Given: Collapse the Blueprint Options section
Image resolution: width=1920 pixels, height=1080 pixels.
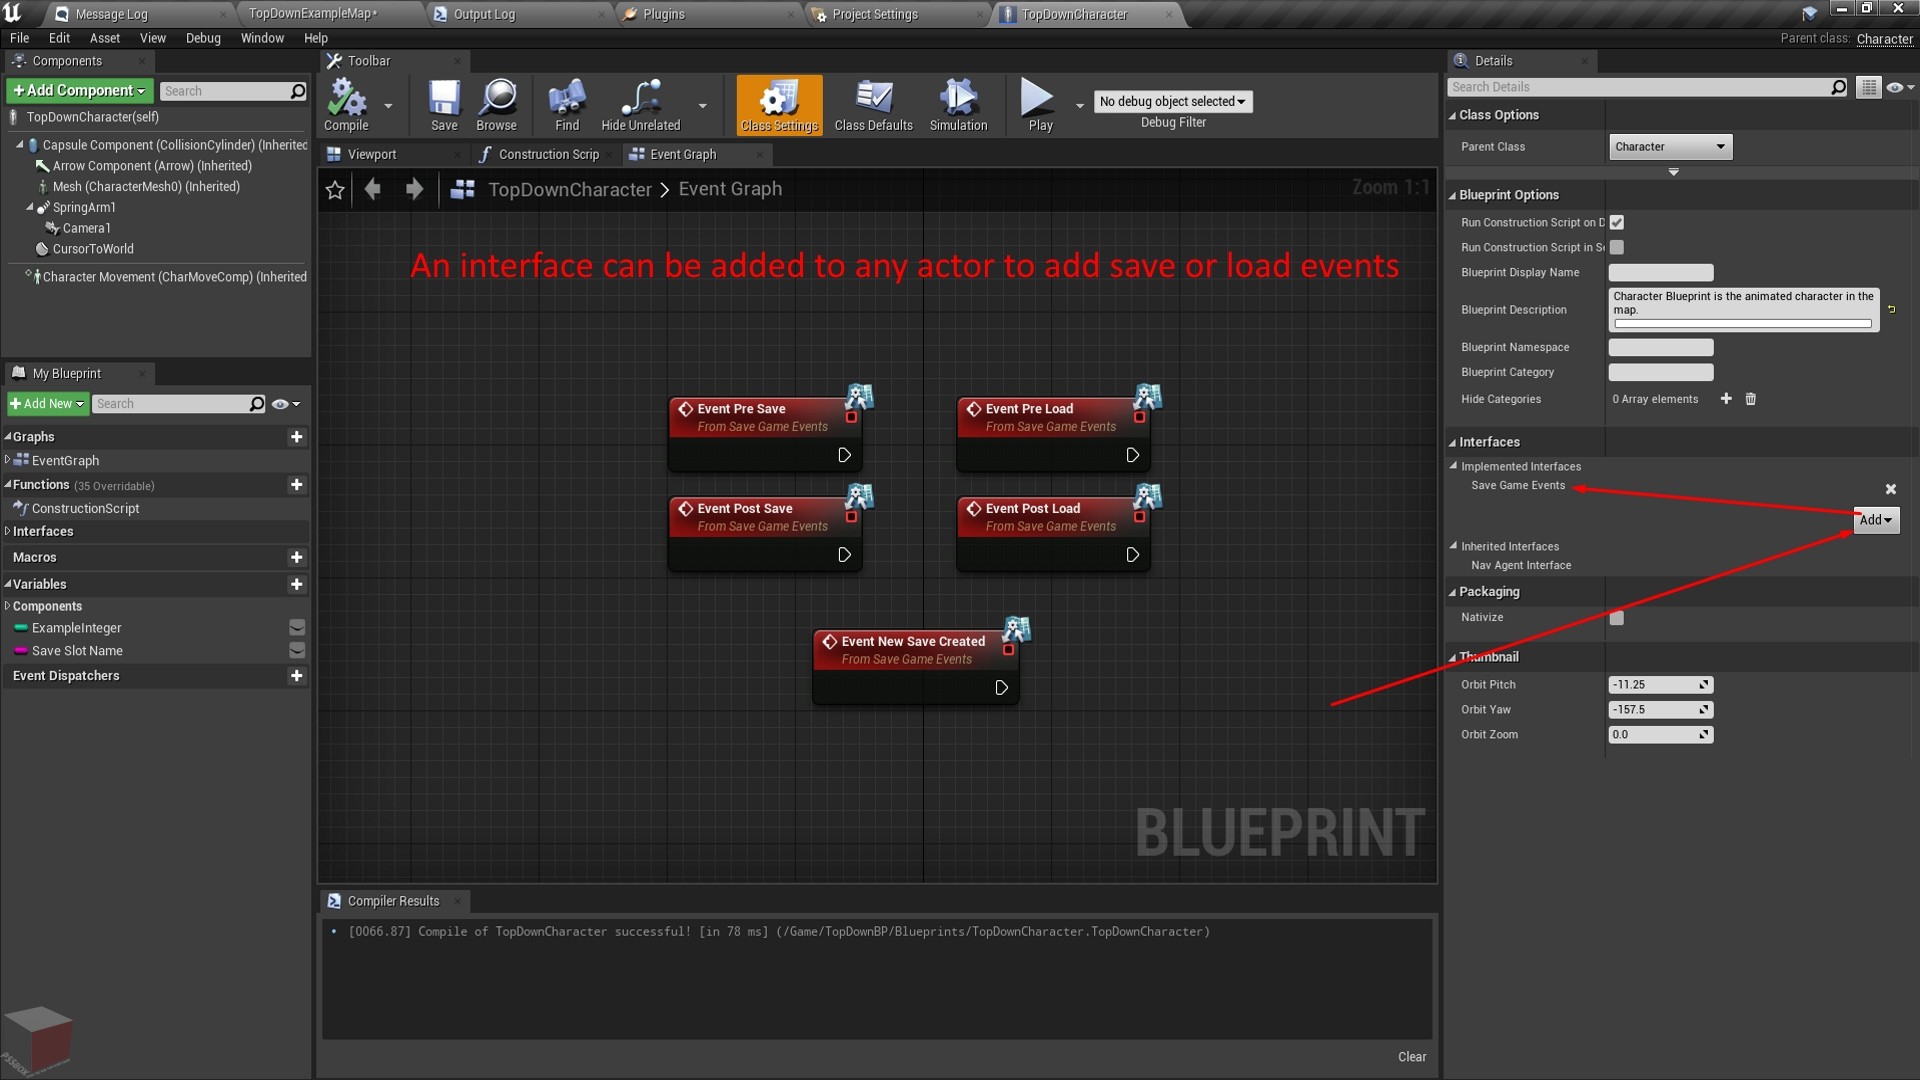Looking at the screenshot, I should [x=1453, y=196].
